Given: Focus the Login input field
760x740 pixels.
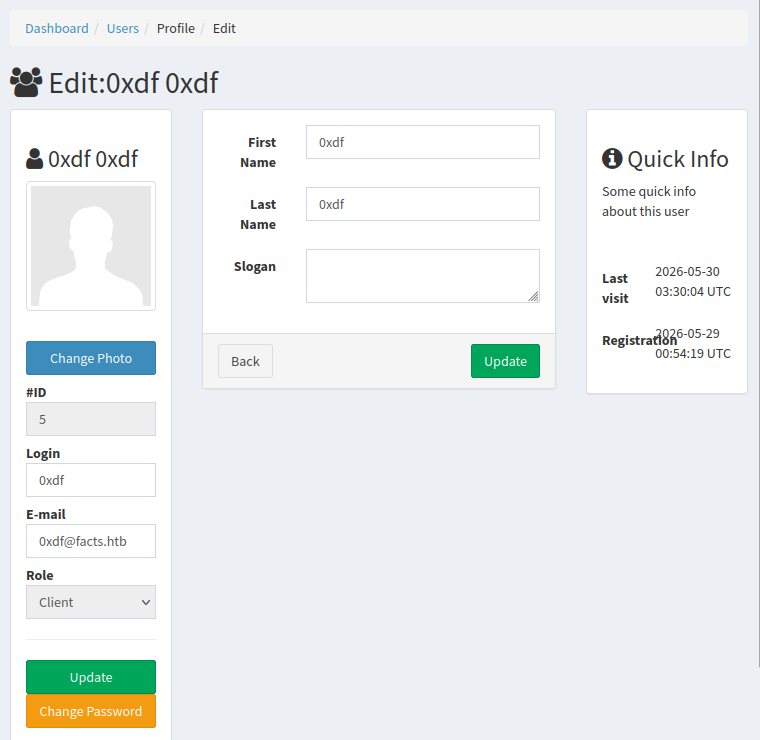Looking at the screenshot, I should pyautogui.click(x=91, y=480).
